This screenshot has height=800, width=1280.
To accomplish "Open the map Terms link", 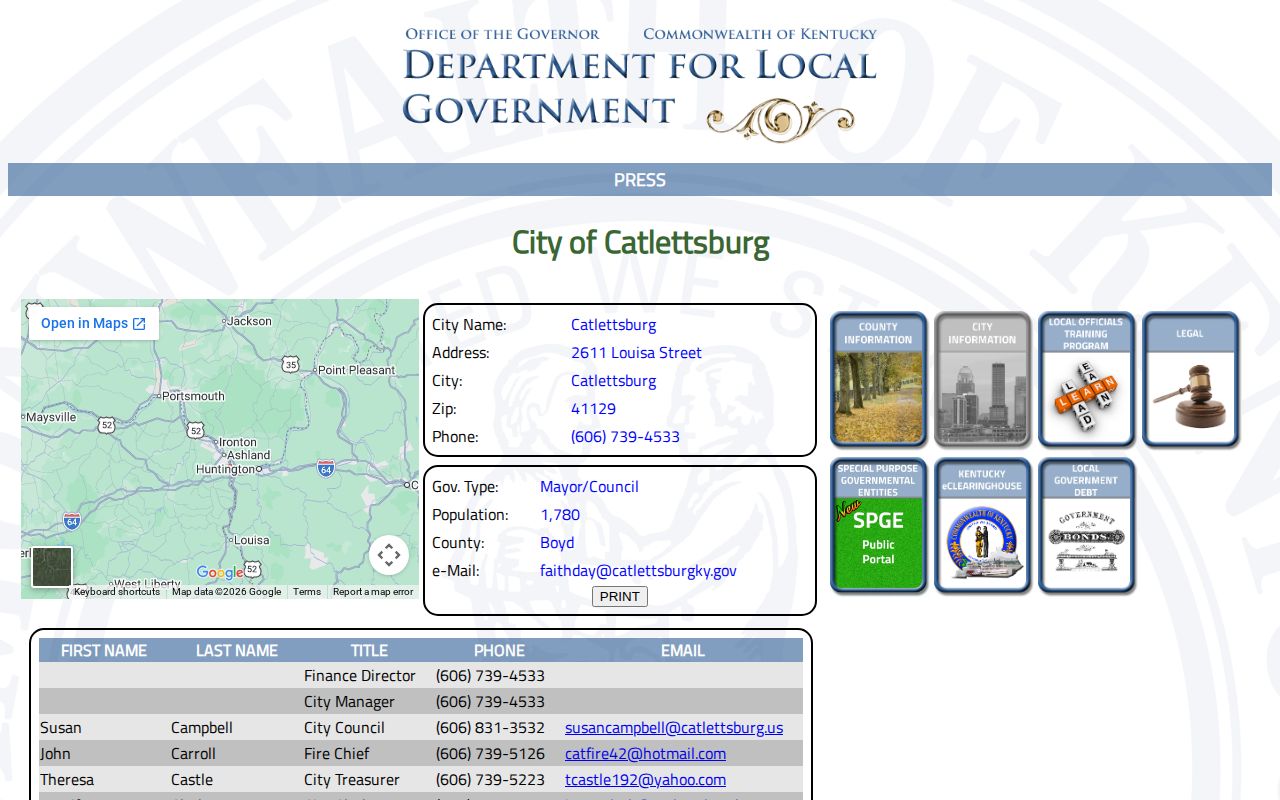I will [307, 592].
